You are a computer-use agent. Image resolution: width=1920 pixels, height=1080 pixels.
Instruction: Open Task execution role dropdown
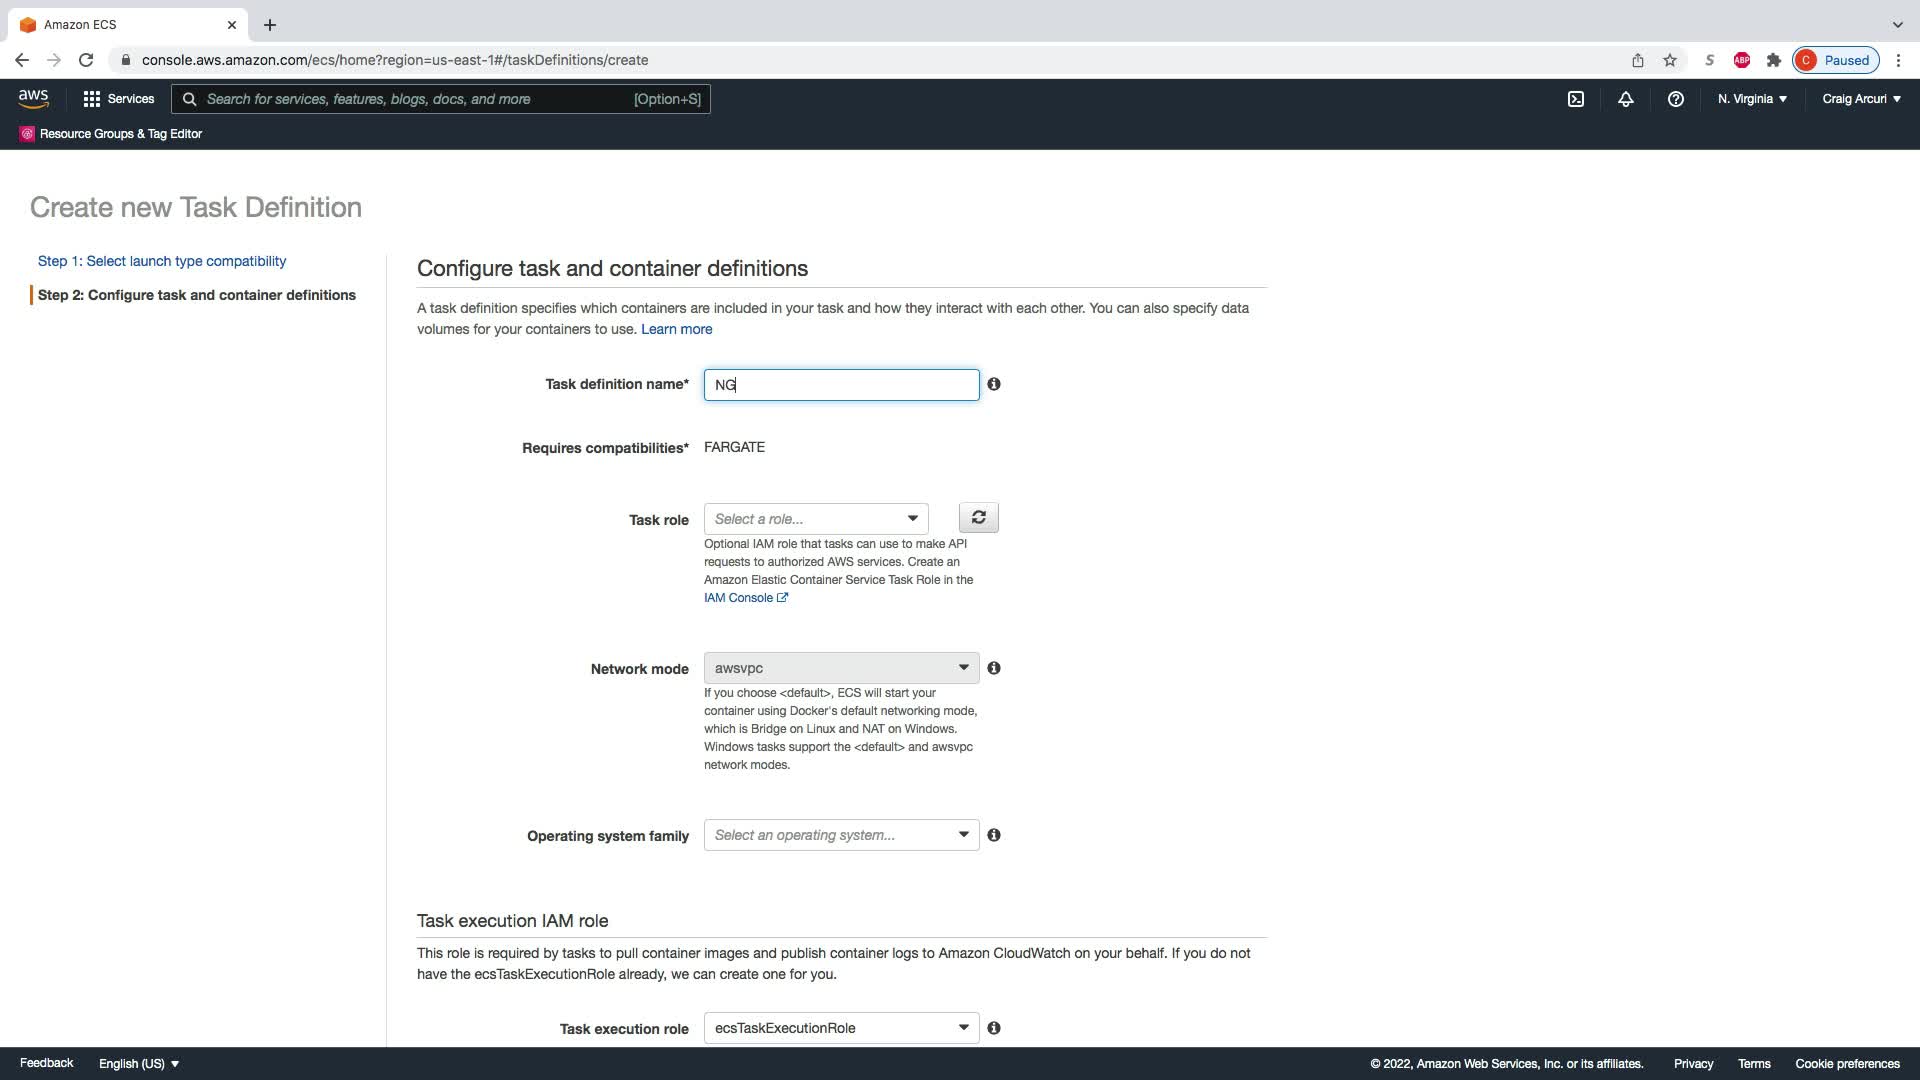tap(841, 1028)
